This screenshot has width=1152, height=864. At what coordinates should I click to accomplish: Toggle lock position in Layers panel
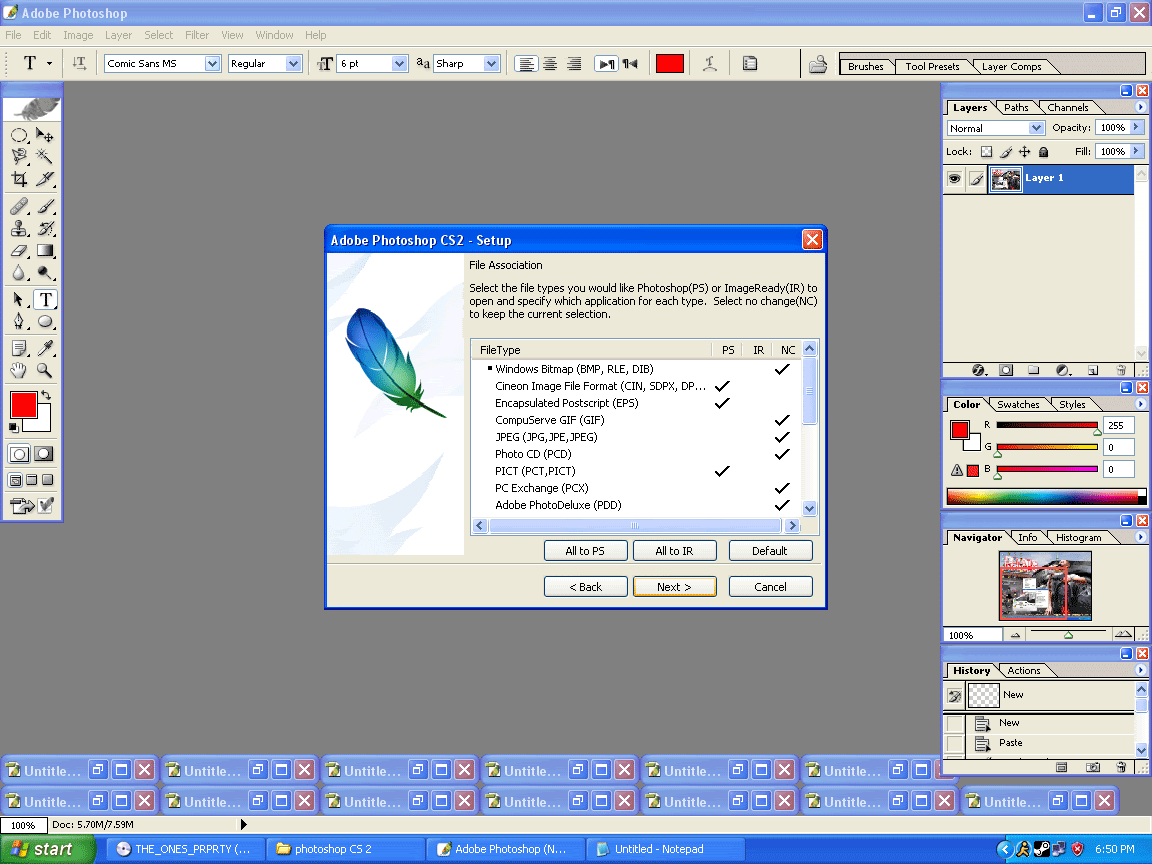pos(1024,152)
